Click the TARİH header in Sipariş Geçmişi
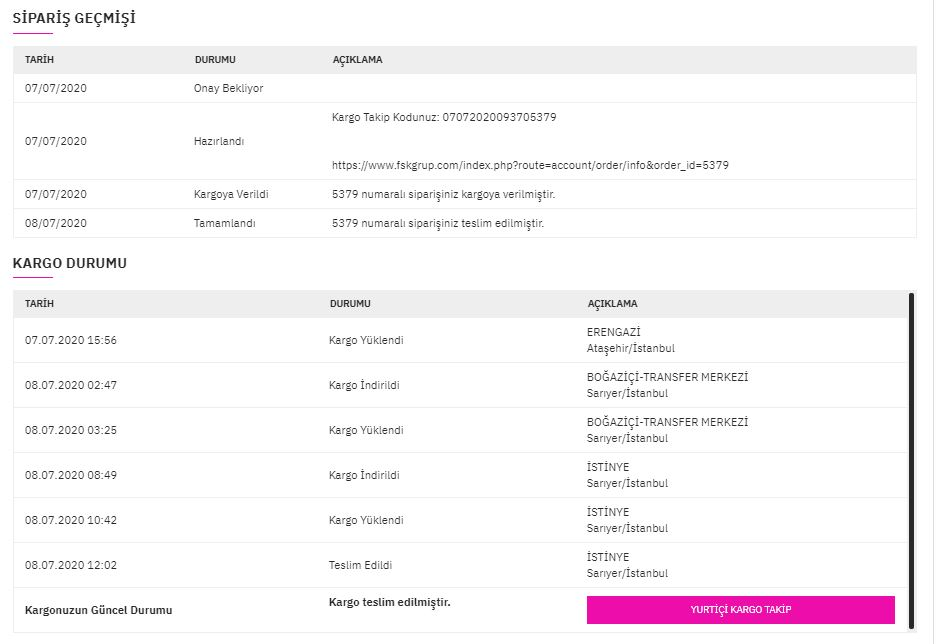 click(x=40, y=59)
